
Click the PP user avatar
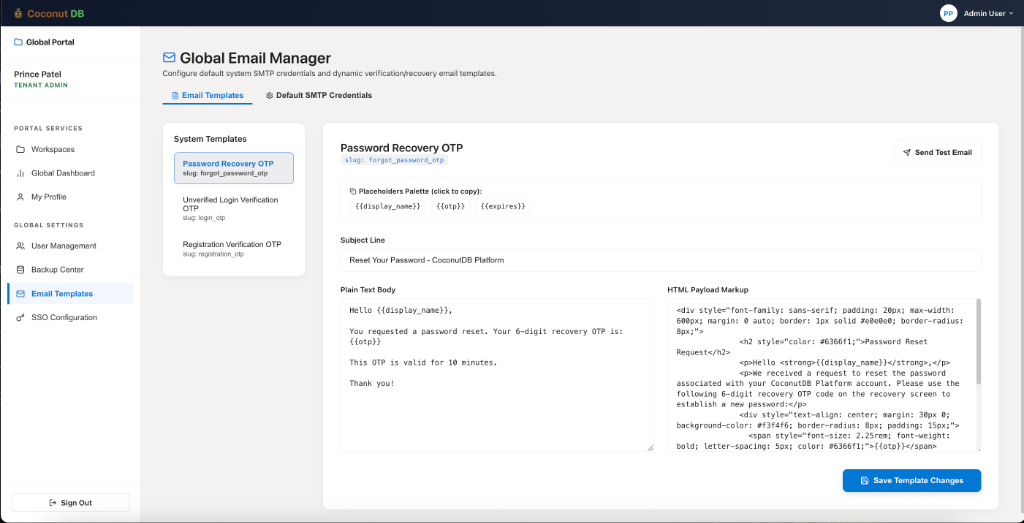point(948,13)
